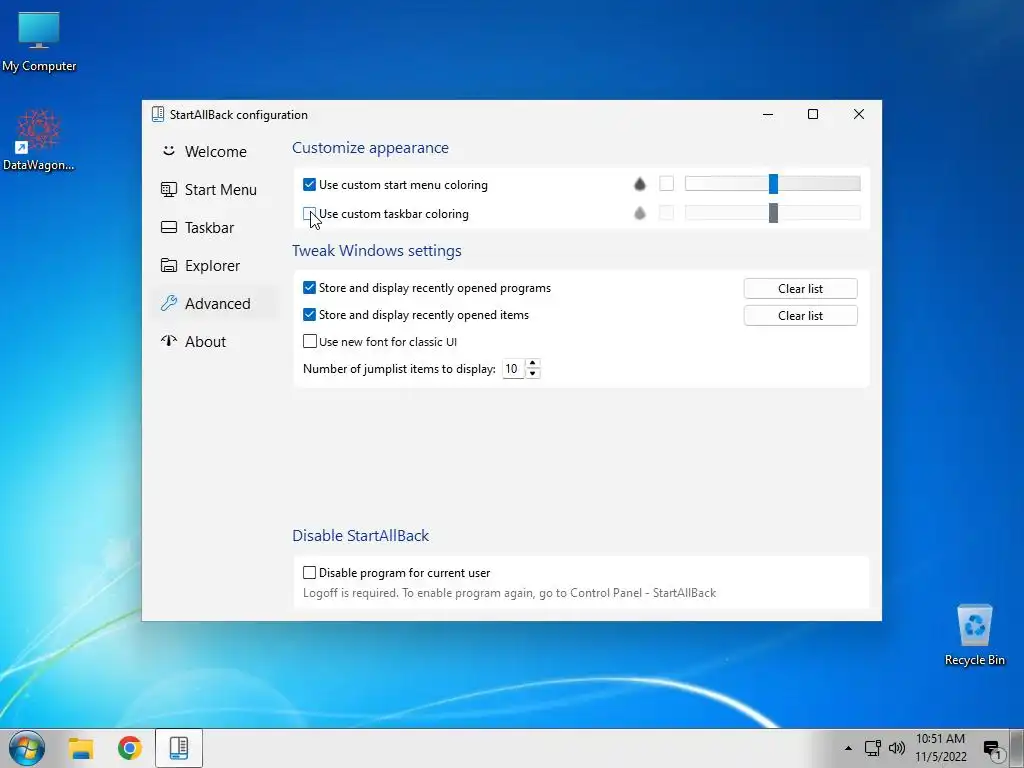This screenshot has height=768, width=1024.
Task: Uncheck Use custom start menu coloring
Action: [x=310, y=185]
